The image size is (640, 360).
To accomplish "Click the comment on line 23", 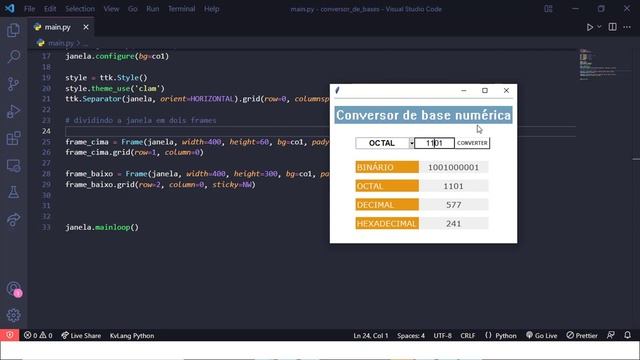I will [141, 120].
